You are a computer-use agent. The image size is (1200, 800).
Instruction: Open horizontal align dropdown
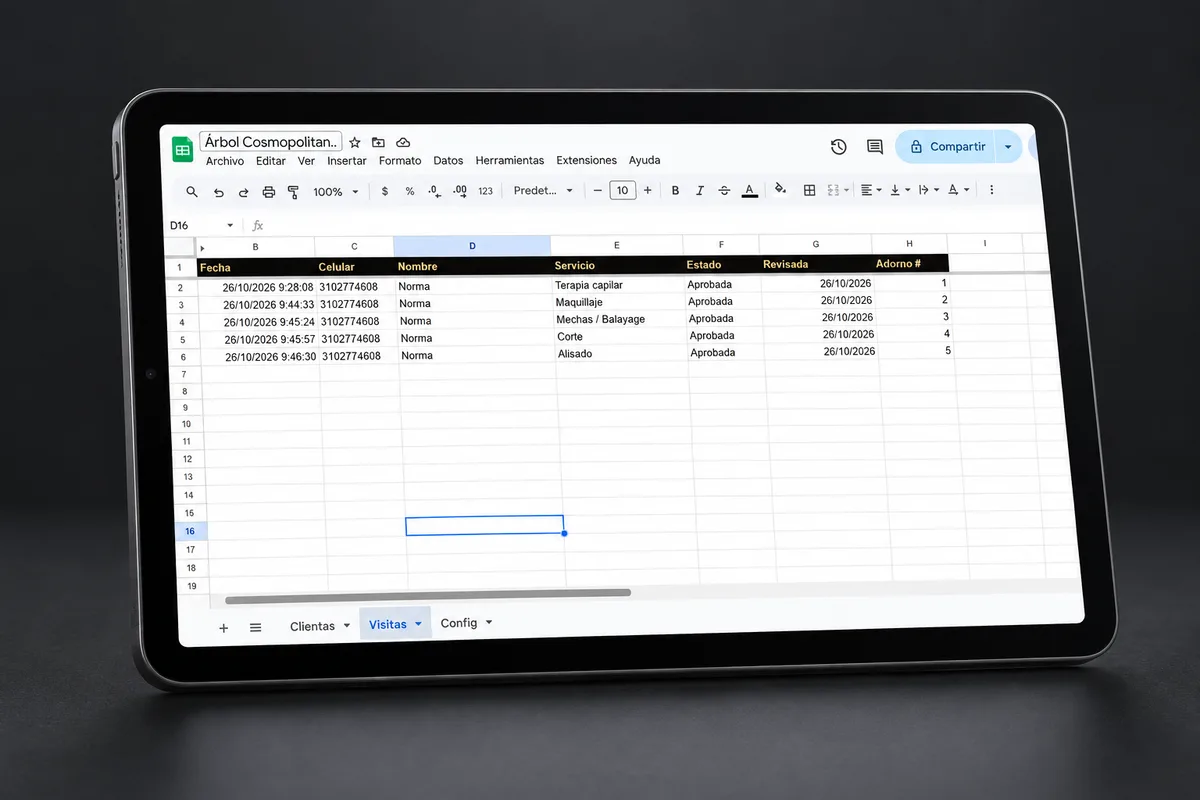point(872,190)
